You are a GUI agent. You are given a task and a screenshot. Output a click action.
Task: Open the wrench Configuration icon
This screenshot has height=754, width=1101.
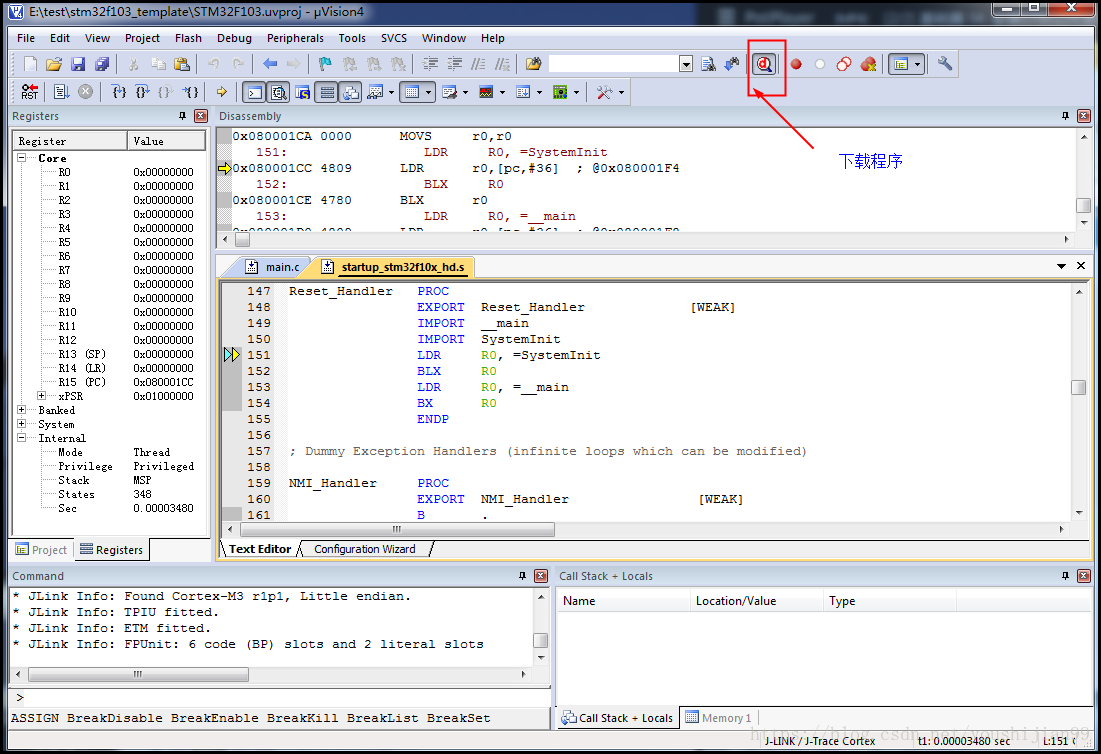pos(944,64)
